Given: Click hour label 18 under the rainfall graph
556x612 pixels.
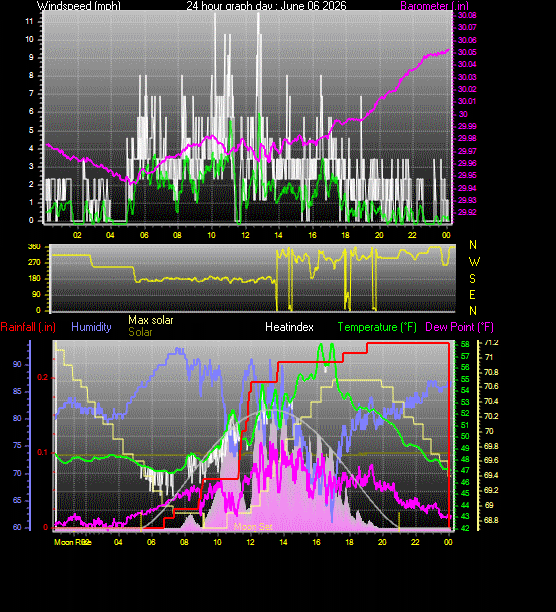Looking at the screenshot, I should coord(349,542).
